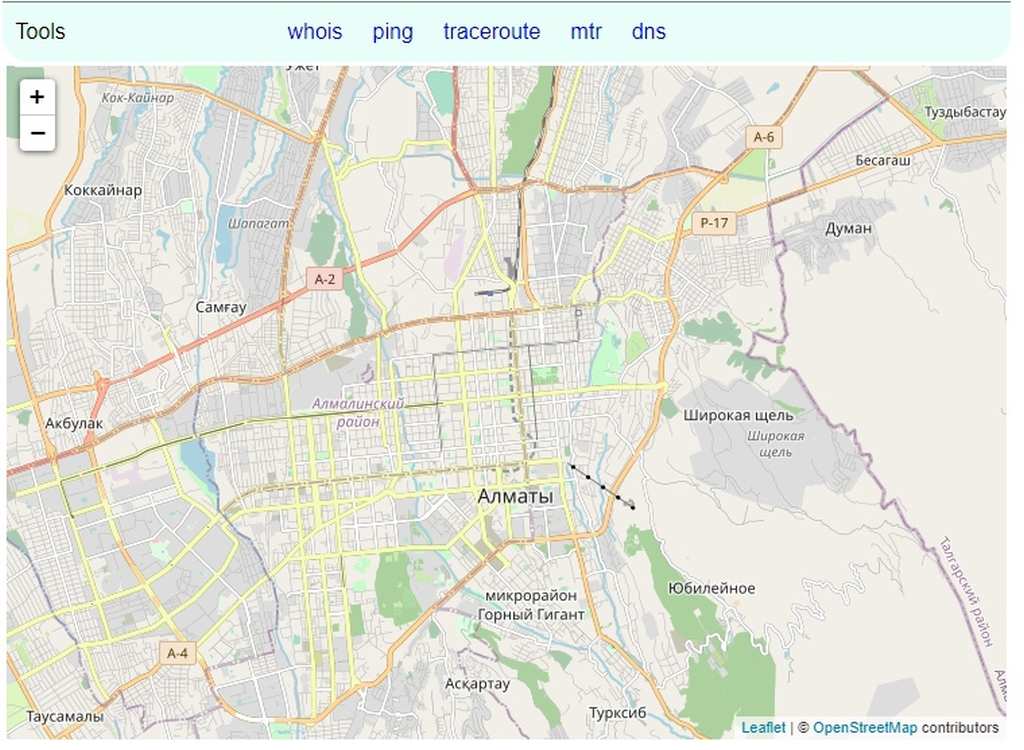Click the A-6 road shield marker
The image size is (1024, 750).
point(764,137)
